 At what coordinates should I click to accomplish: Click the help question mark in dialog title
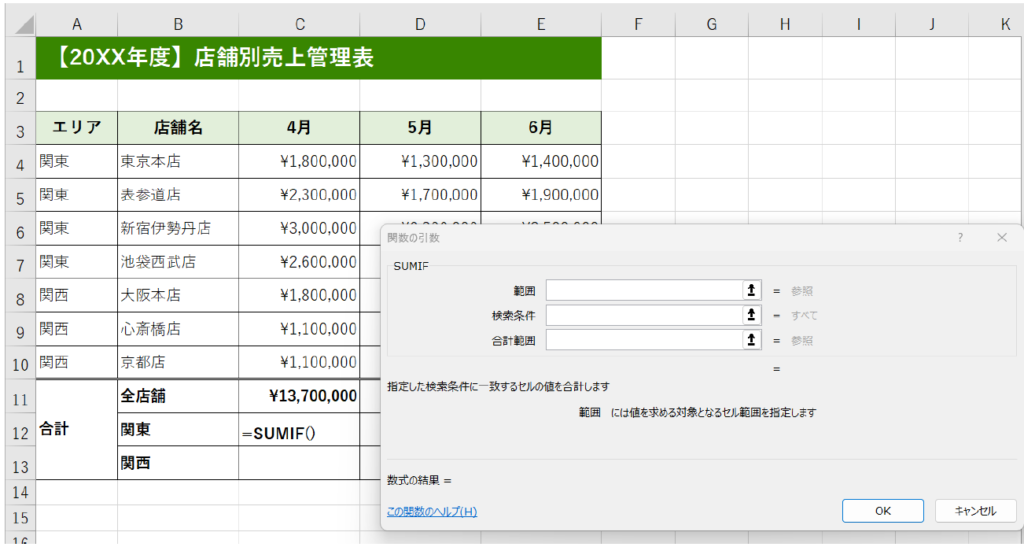[960, 238]
